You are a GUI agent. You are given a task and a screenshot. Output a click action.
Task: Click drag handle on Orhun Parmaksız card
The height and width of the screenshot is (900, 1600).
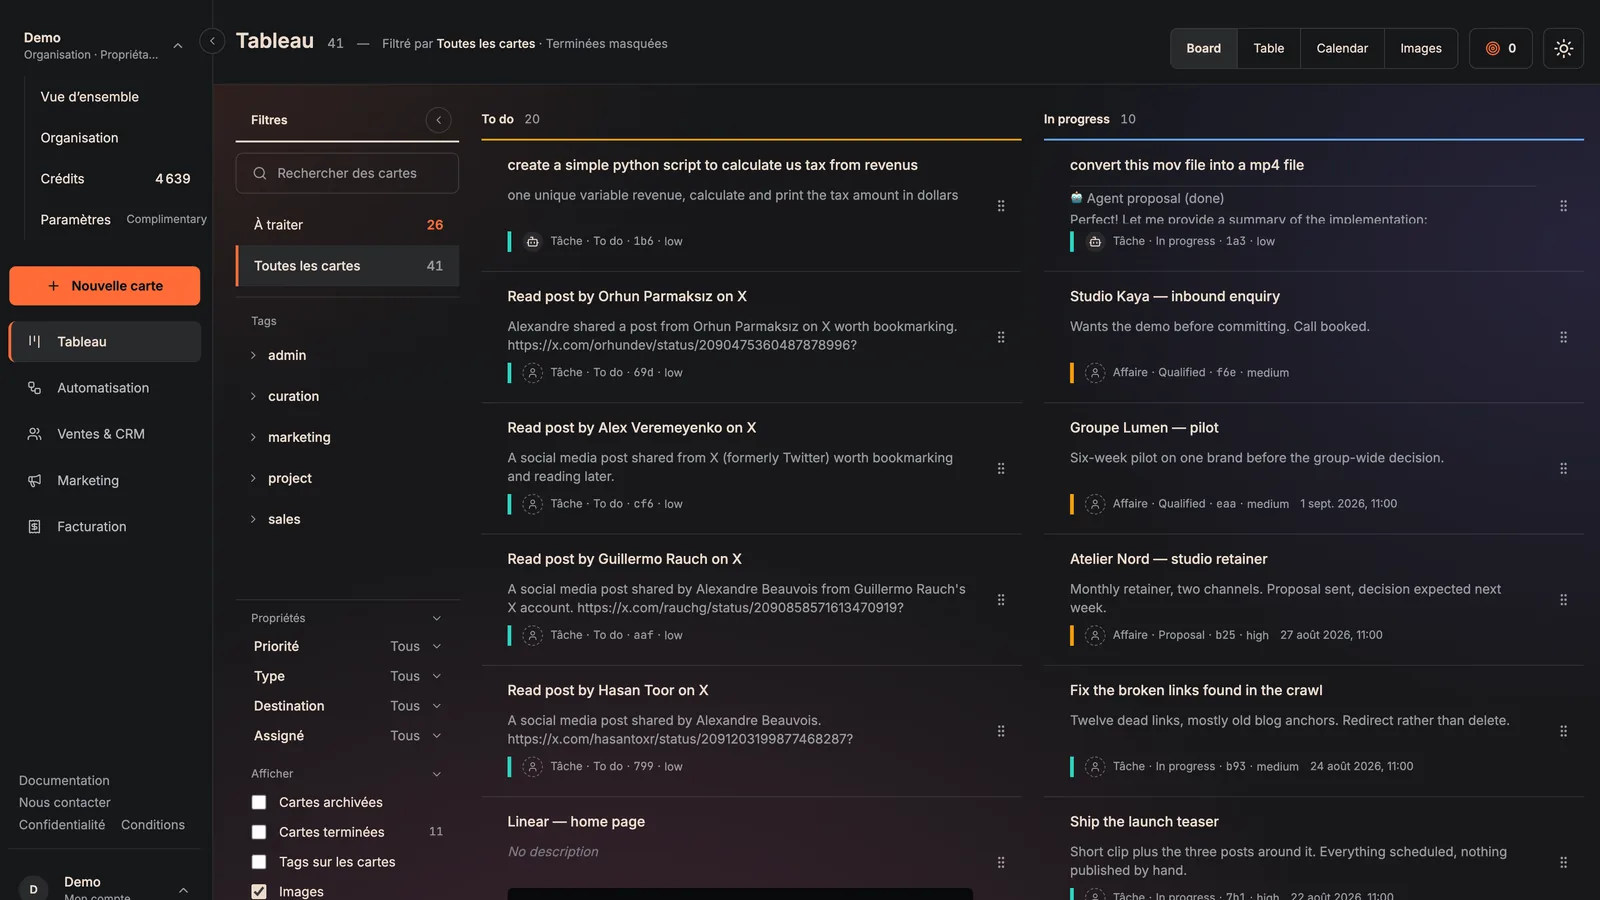coord(1001,337)
